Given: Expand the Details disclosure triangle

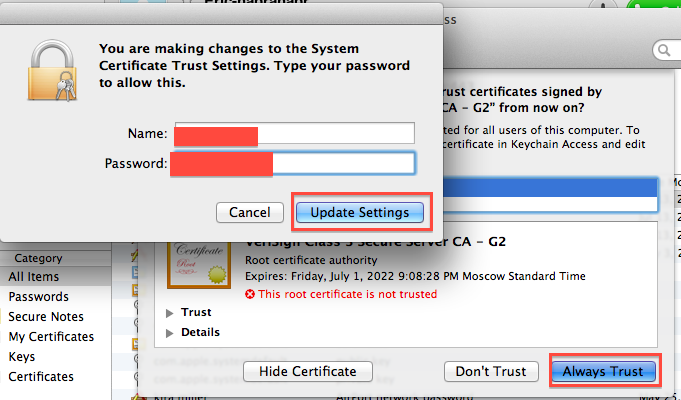Looking at the screenshot, I should tap(170, 332).
